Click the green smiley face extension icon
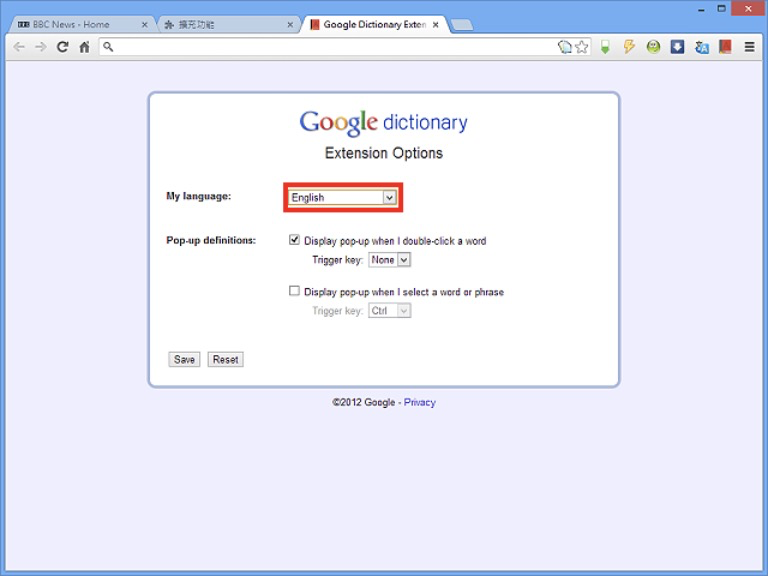Viewport: 768px width, 578px height. click(x=653, y=47)
